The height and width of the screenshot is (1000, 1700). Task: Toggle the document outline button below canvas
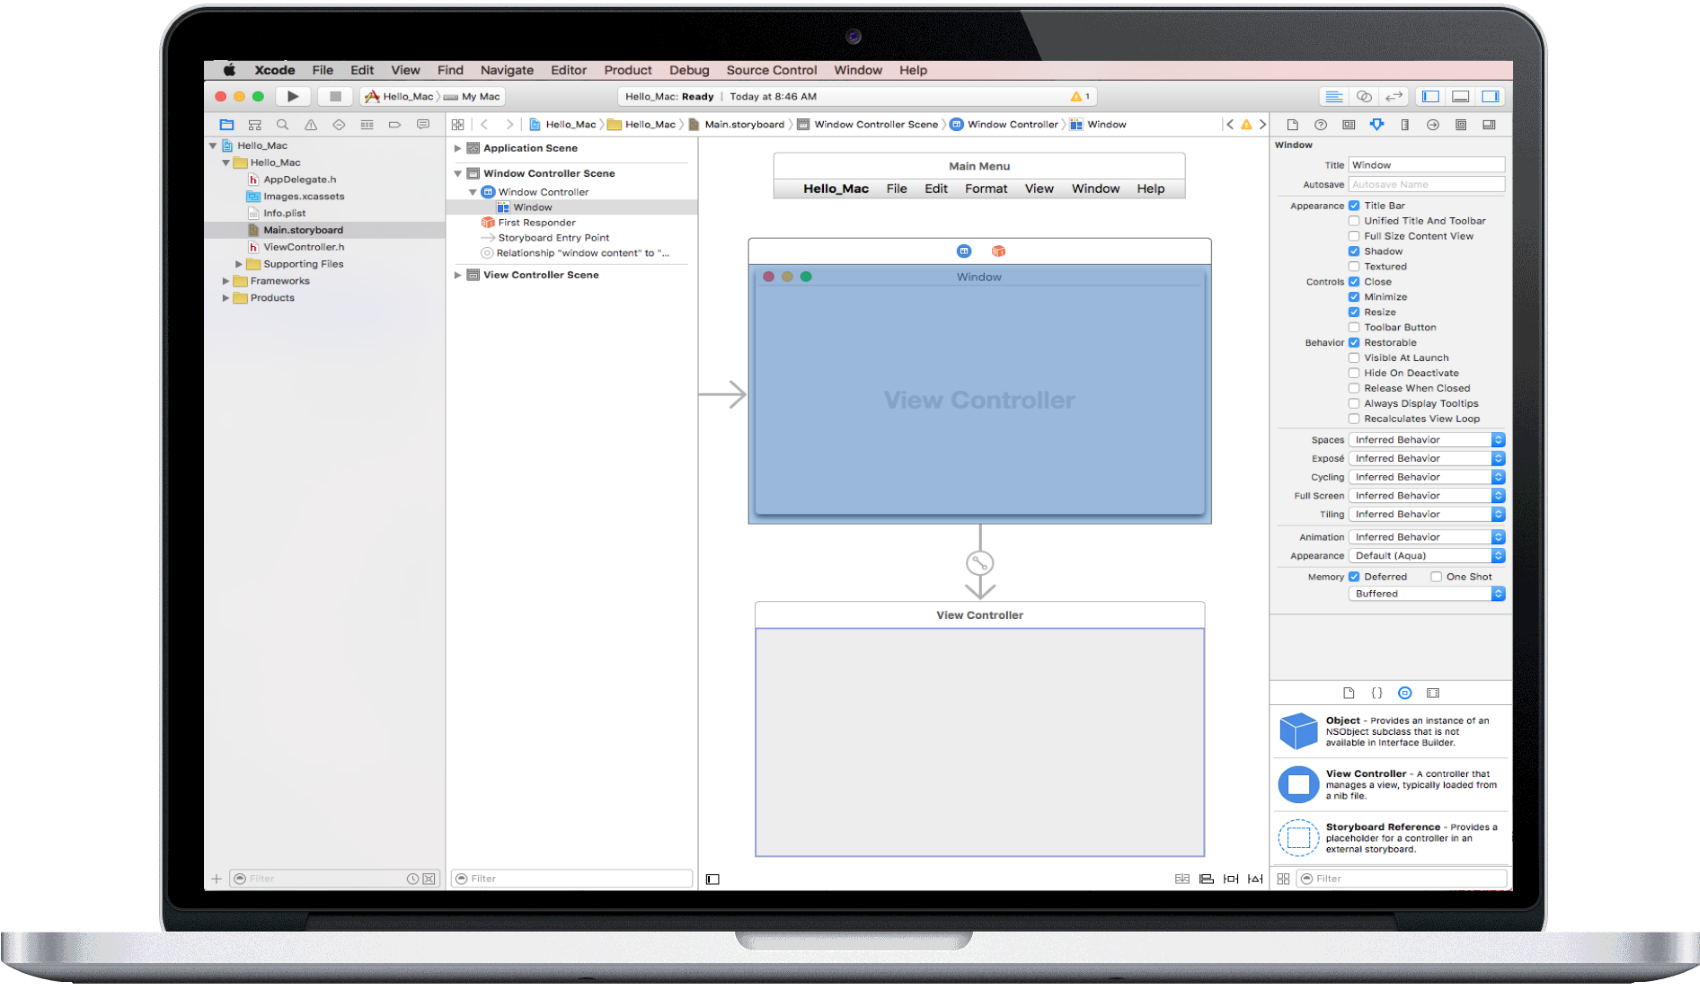[x=713, y=879]
